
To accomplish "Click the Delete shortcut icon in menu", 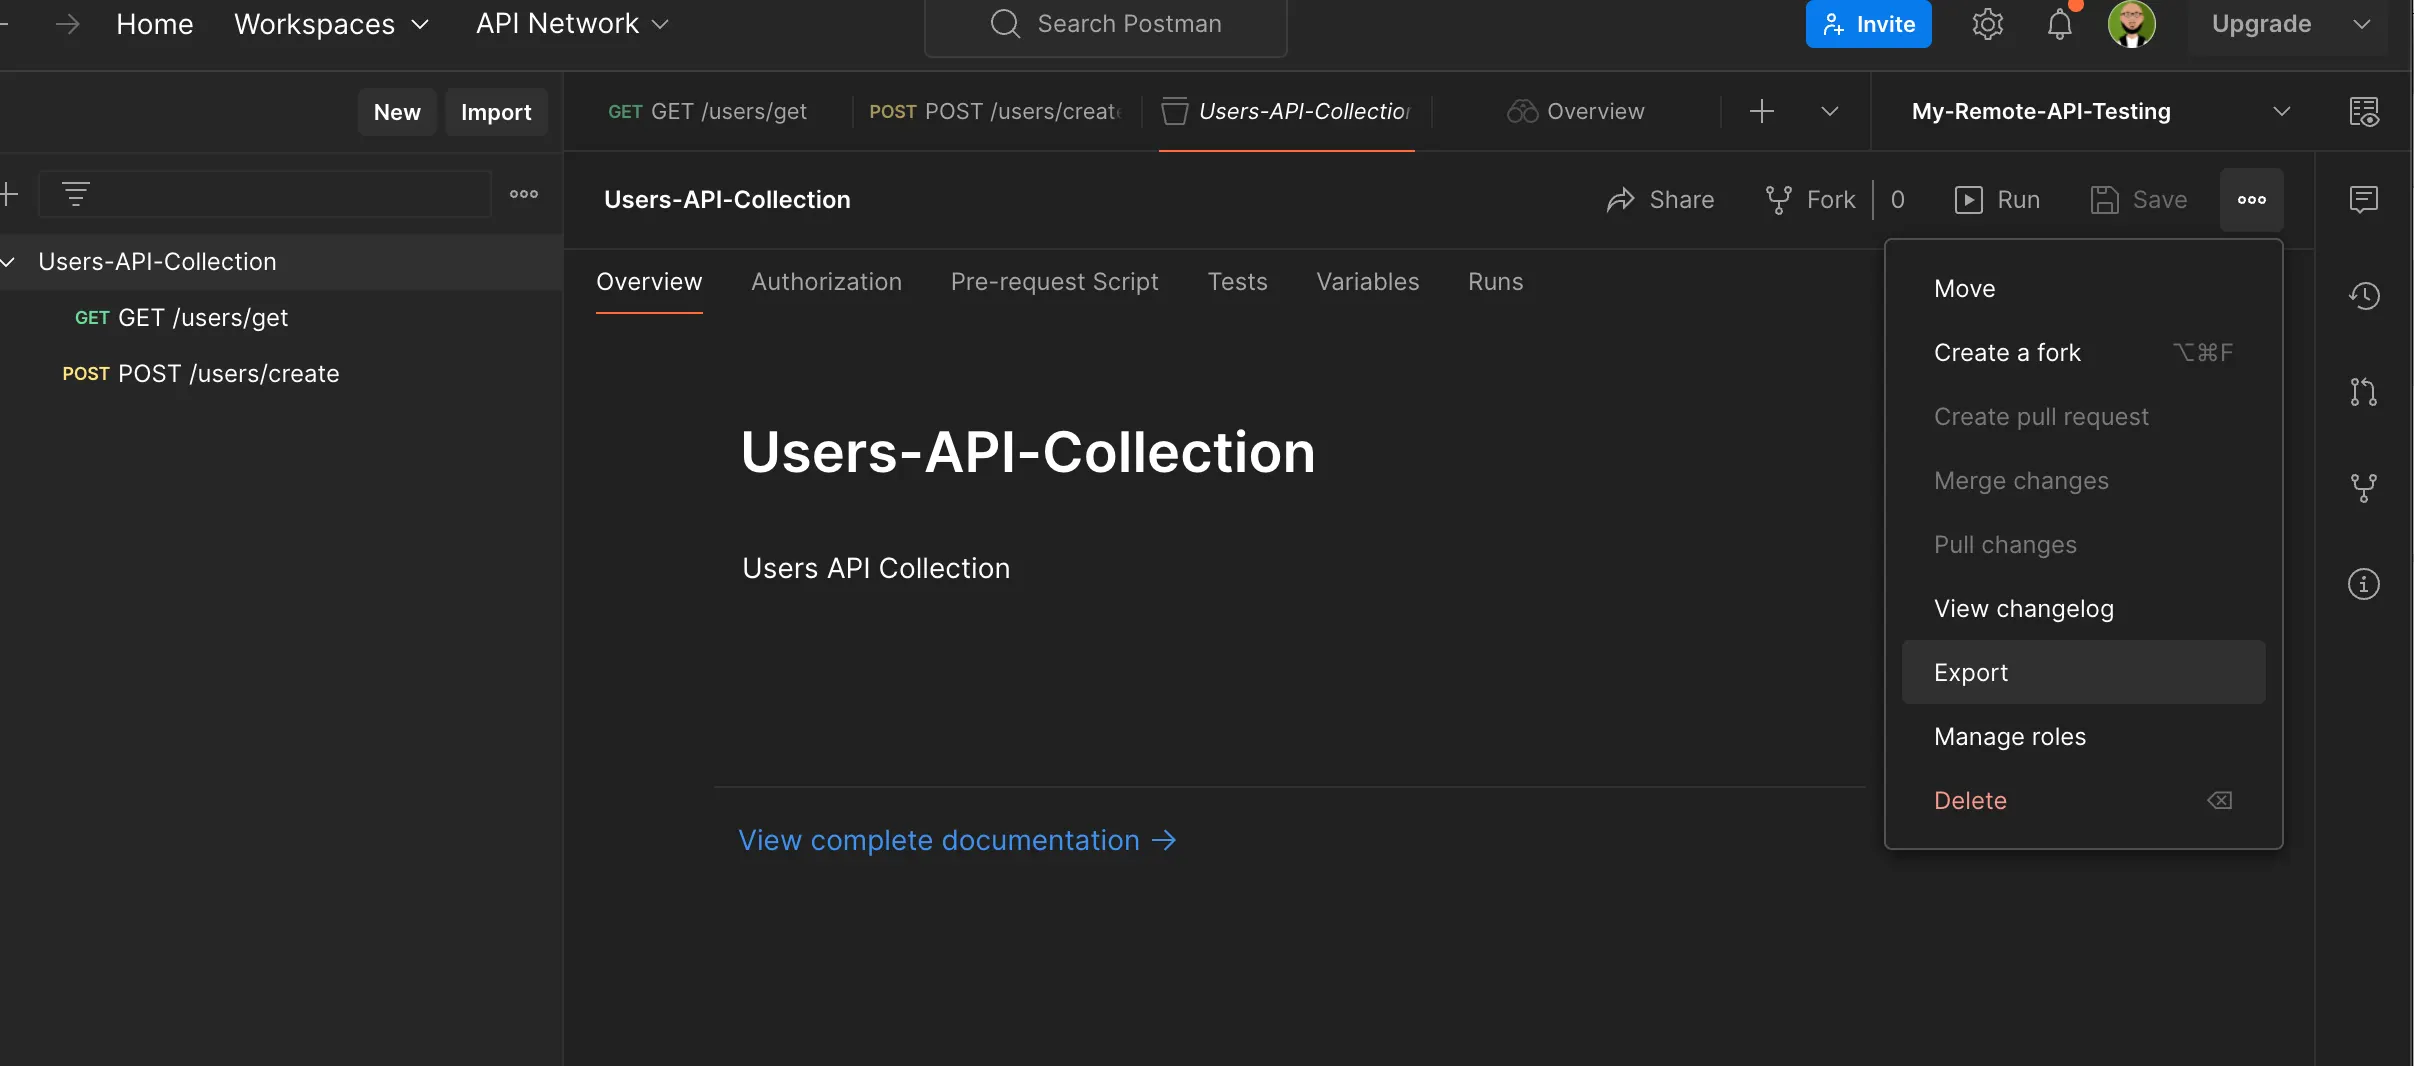I will click(x=2219, y=800).
